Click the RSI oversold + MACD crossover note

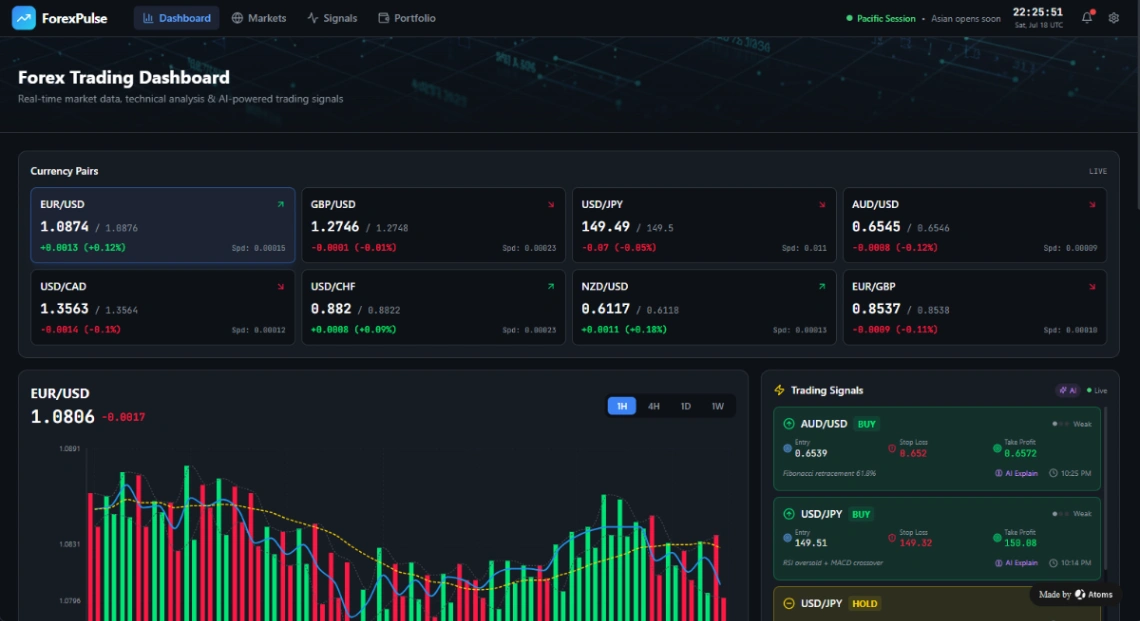click(832, 563)
